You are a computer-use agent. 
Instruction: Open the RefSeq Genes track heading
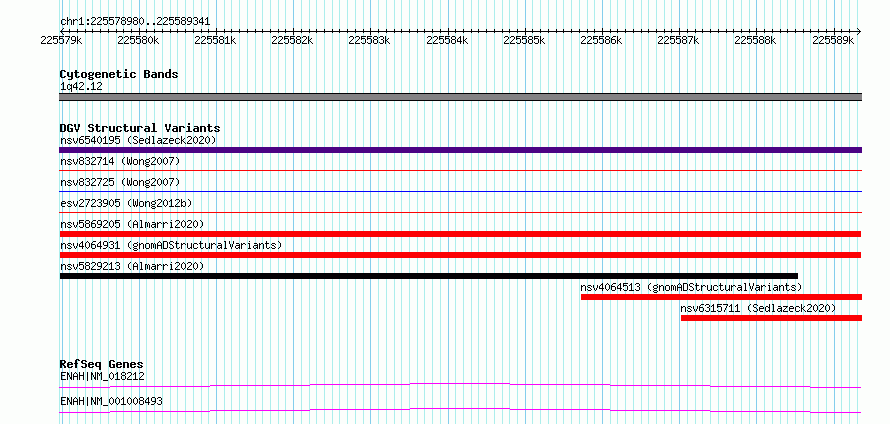(101, 364)
